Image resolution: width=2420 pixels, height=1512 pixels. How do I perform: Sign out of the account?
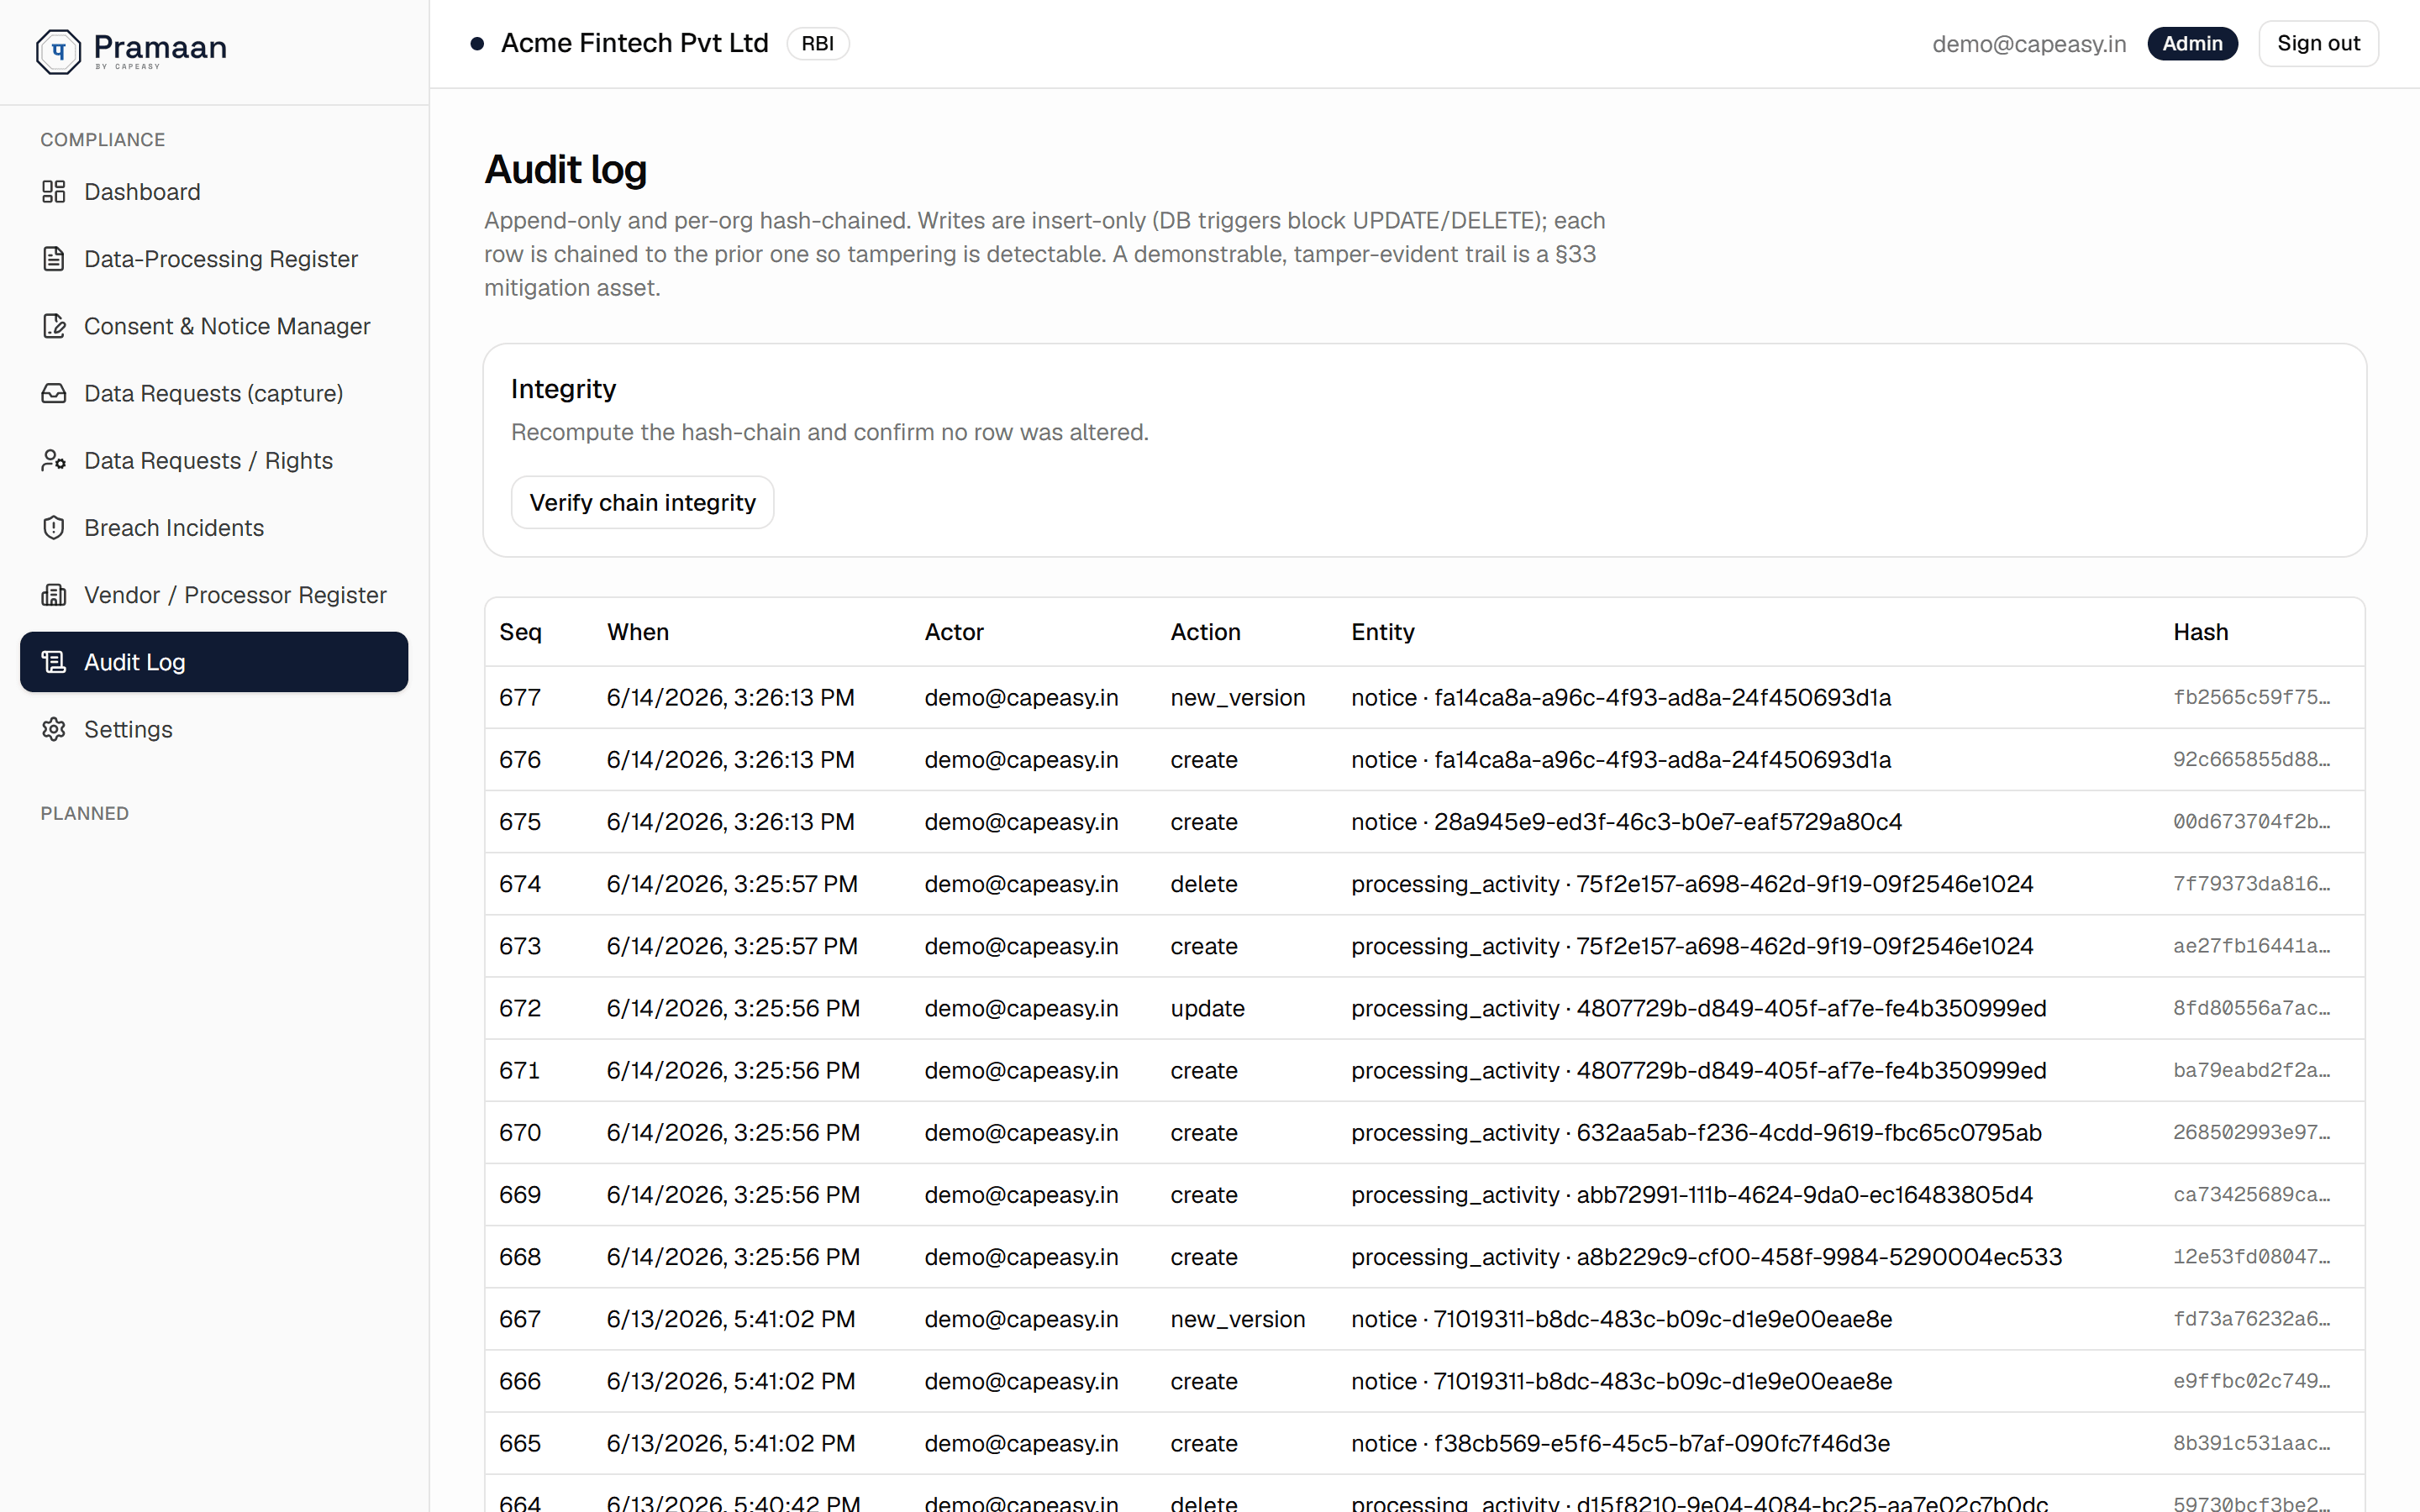2318,44
